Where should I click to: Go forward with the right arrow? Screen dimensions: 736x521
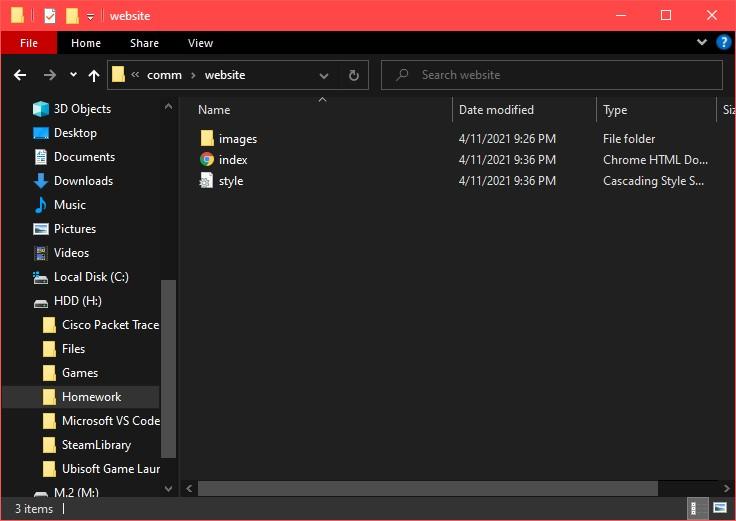point(49,75)
